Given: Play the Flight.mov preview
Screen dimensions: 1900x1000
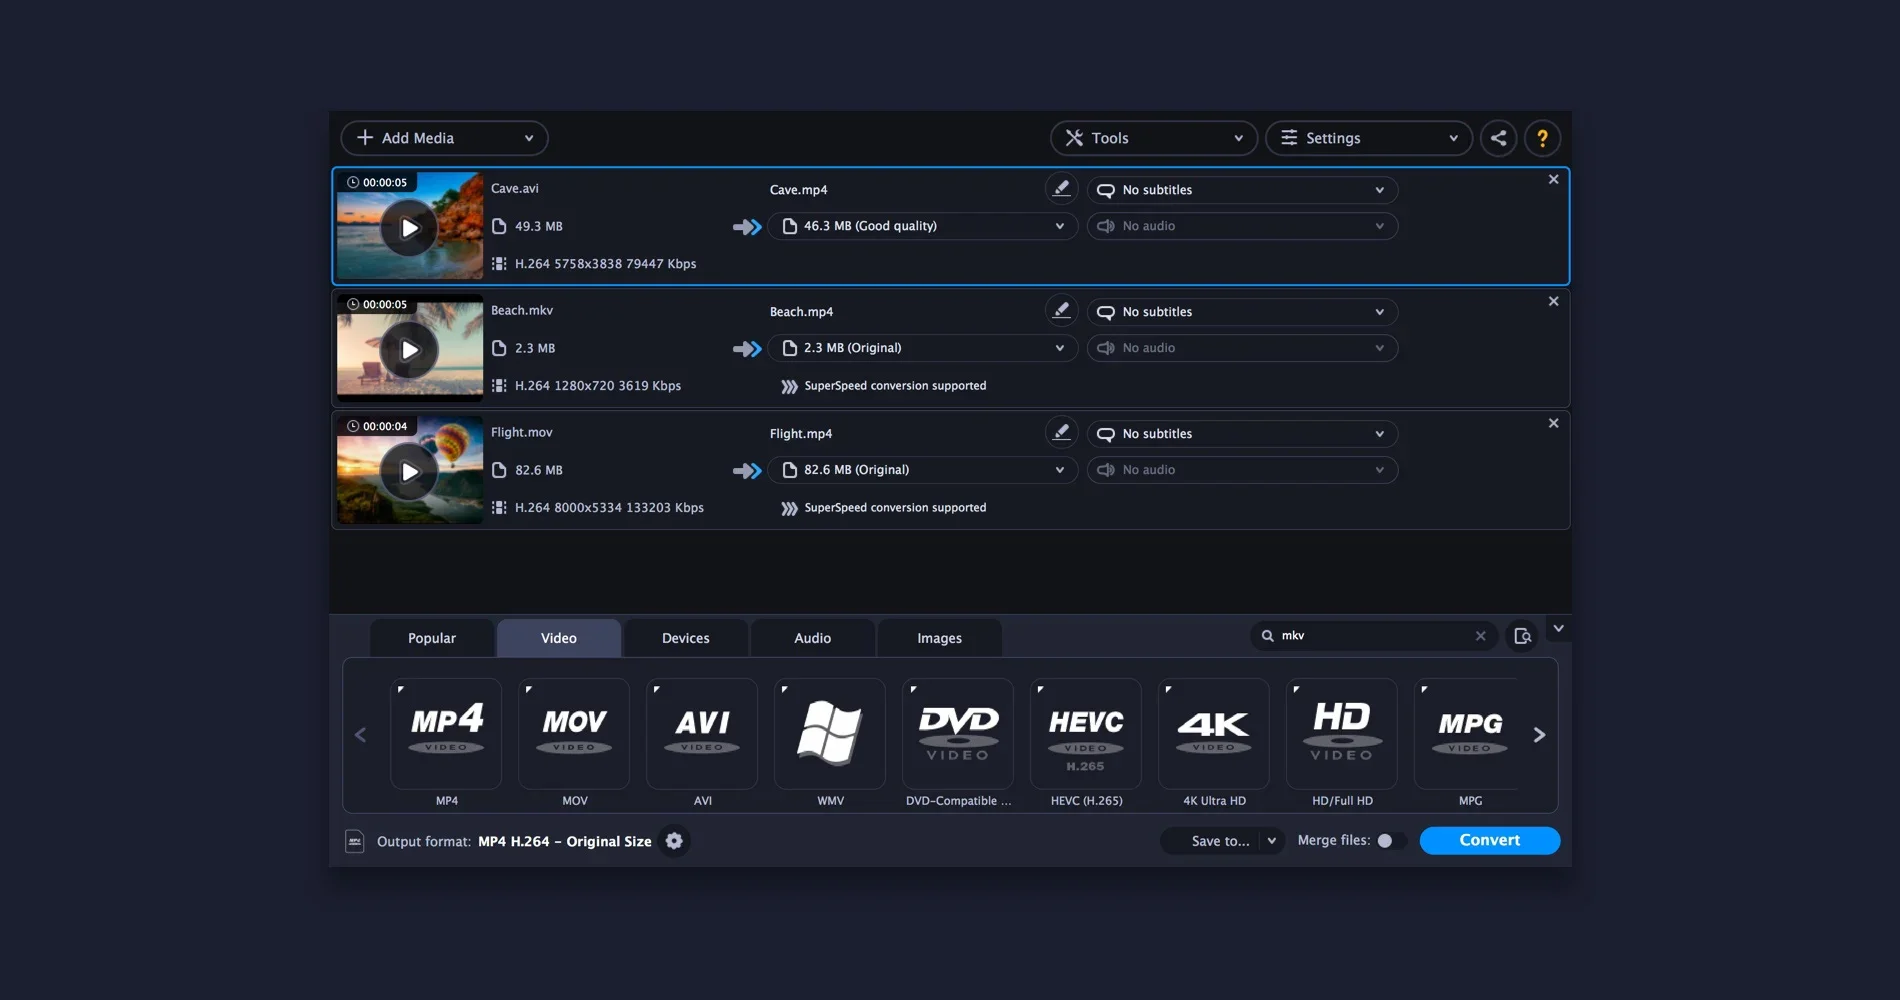Looking at the screenshot, I should (409, 470).
